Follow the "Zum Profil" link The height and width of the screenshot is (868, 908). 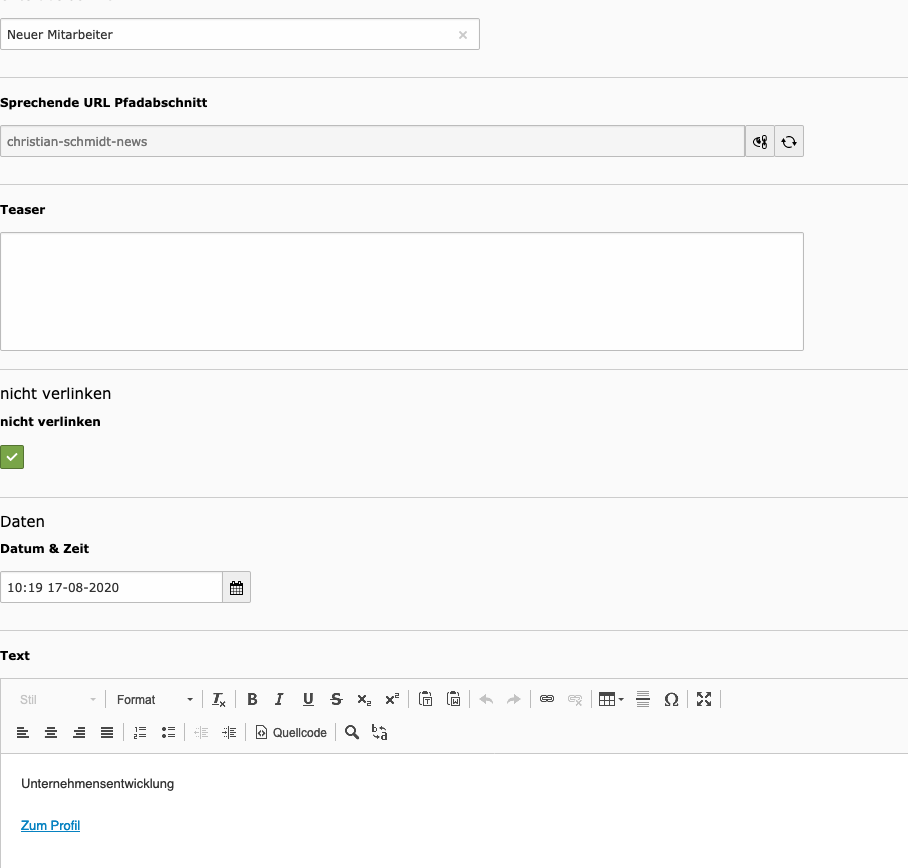pyautogui.click(x=50, y=826)
